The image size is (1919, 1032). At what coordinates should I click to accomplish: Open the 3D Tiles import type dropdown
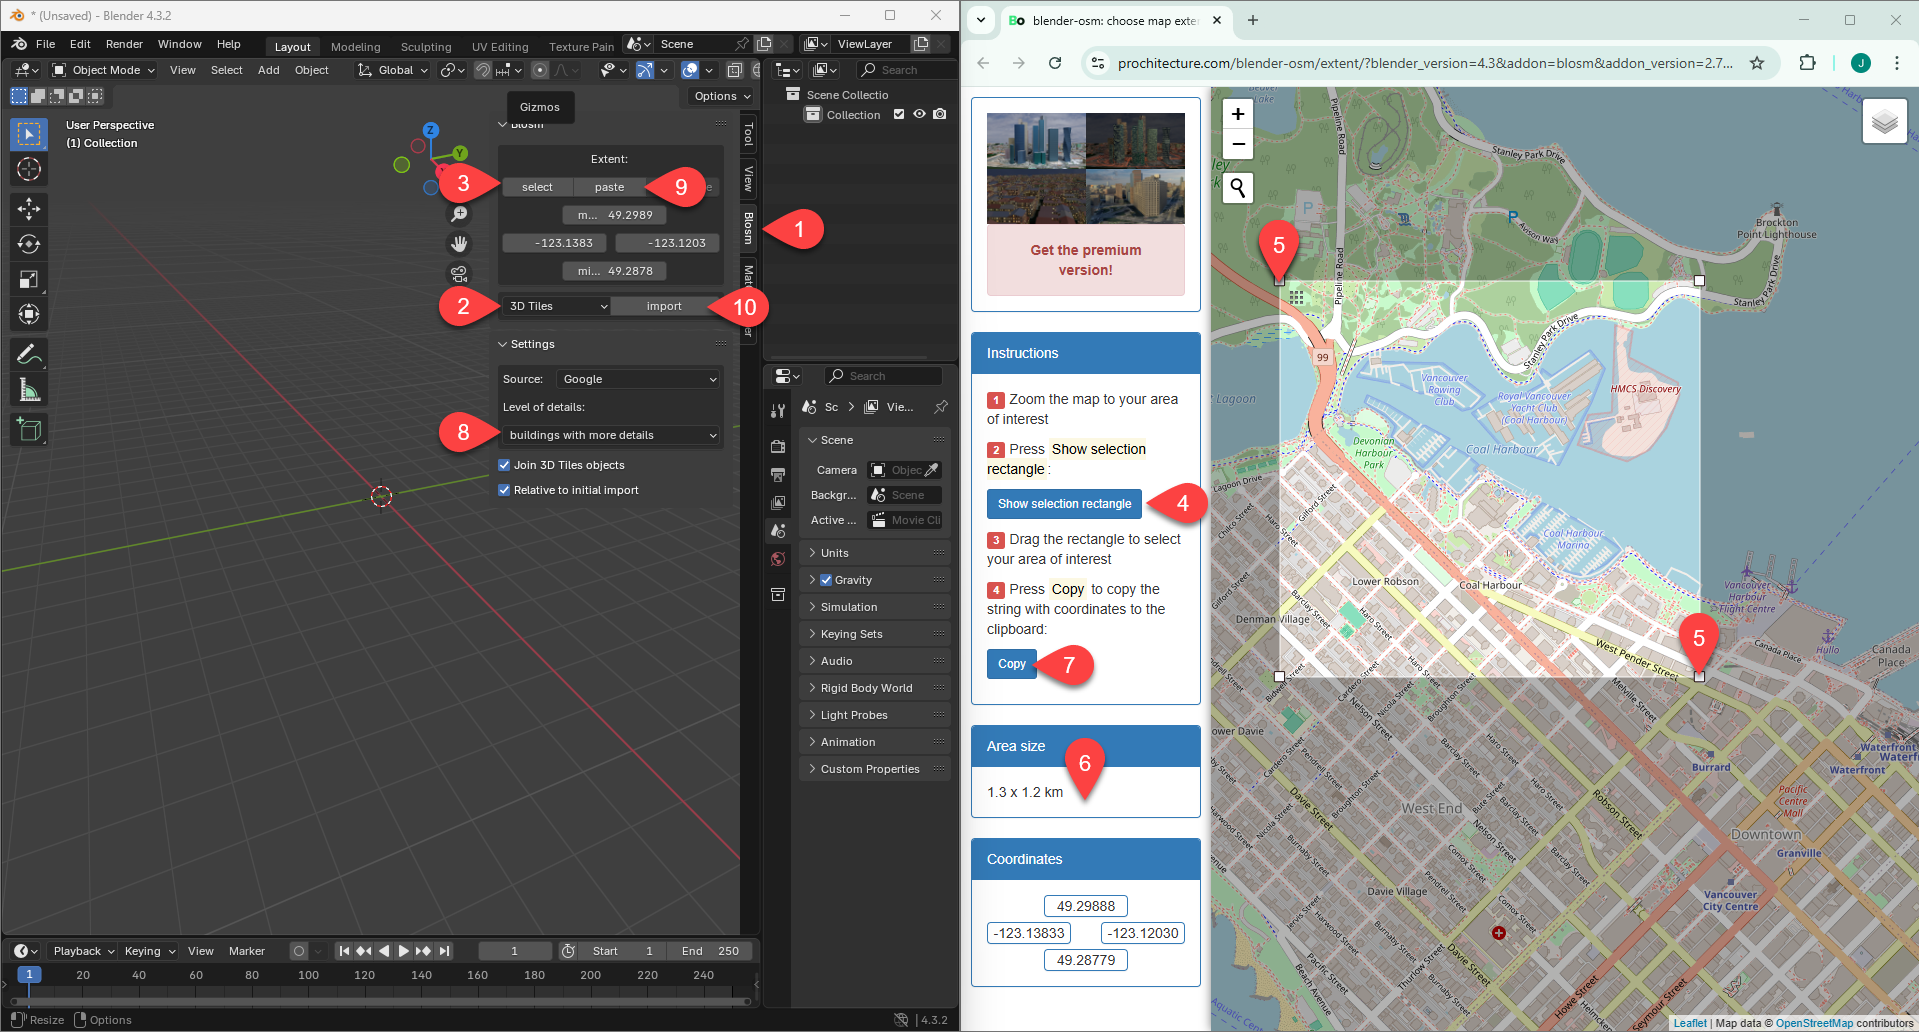coord(557,306)
